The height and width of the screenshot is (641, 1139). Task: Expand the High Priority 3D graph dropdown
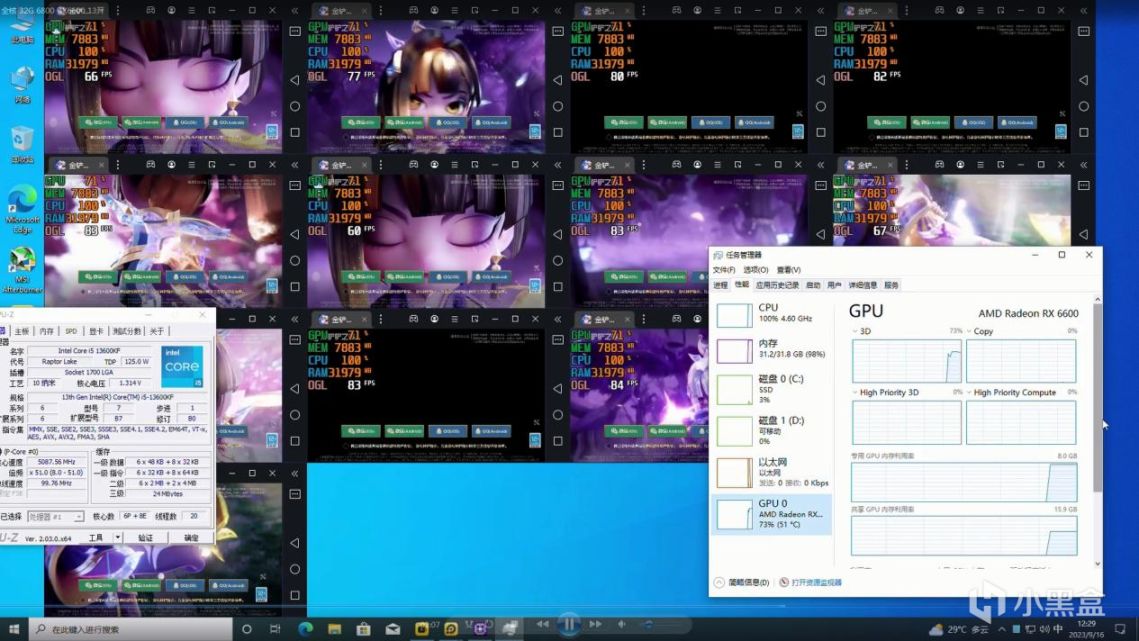(855, 392)
